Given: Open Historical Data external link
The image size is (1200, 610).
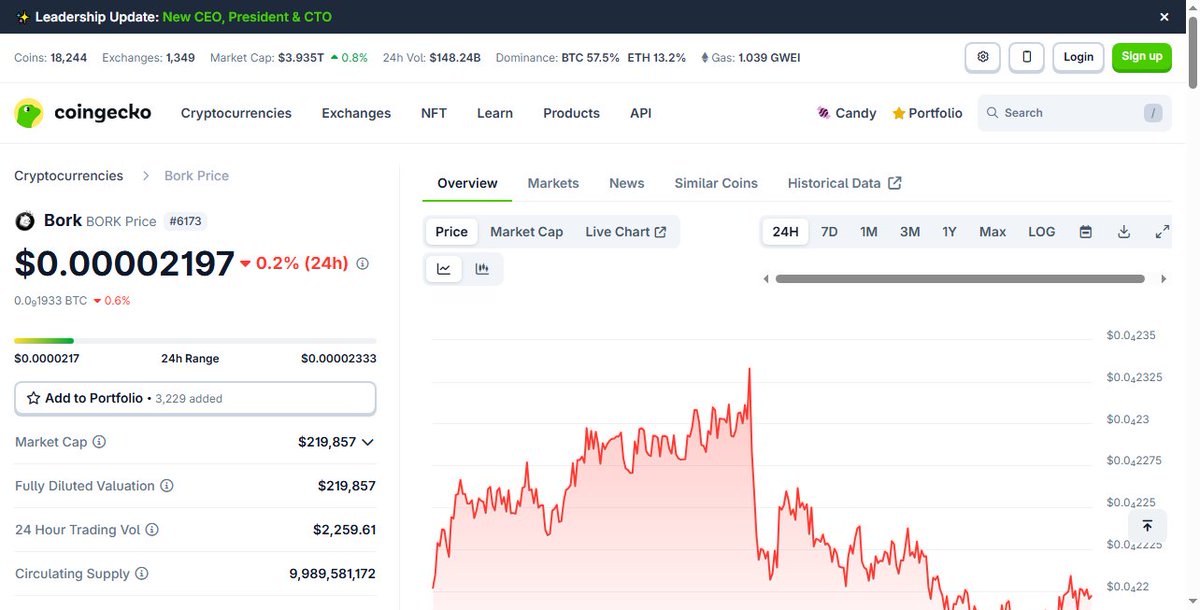Looking at the screenshot, I should [844, 183].
